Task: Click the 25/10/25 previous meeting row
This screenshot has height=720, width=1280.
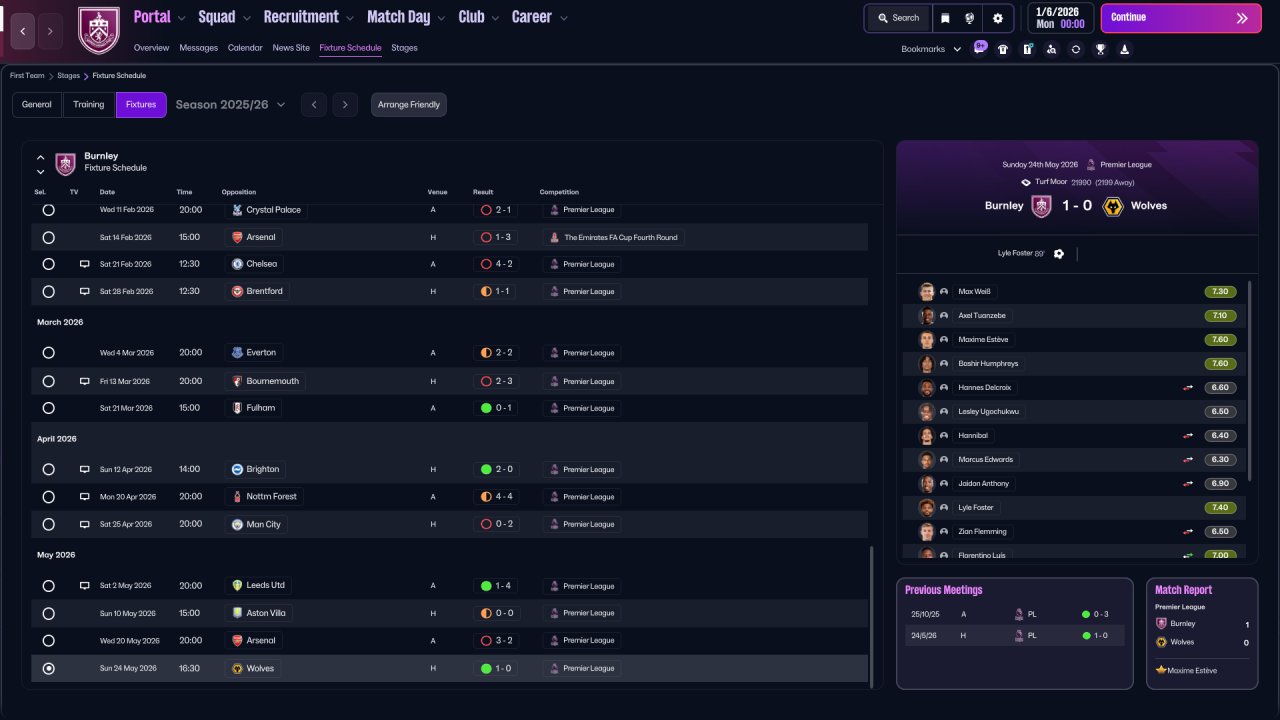Action: point(1014,614)
